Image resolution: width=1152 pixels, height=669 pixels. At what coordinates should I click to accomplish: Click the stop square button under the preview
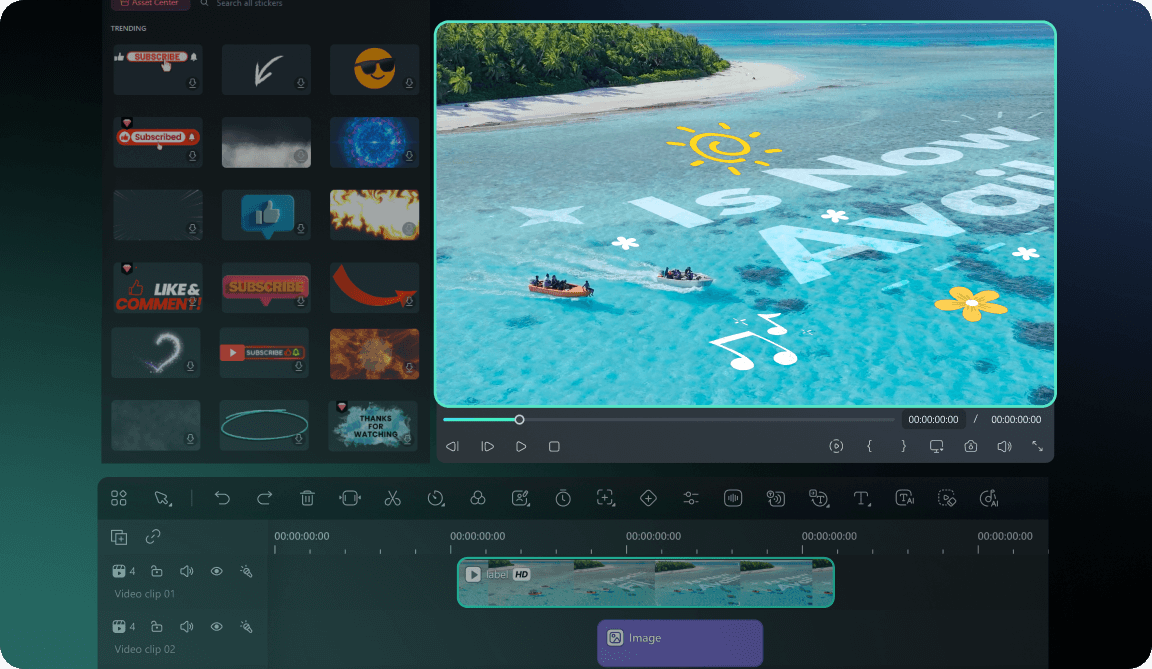click(554, 446)
